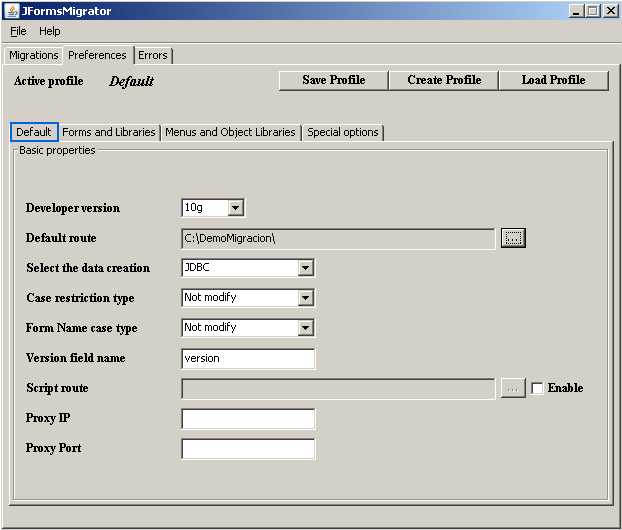Open the File menu

pos(18,31)
